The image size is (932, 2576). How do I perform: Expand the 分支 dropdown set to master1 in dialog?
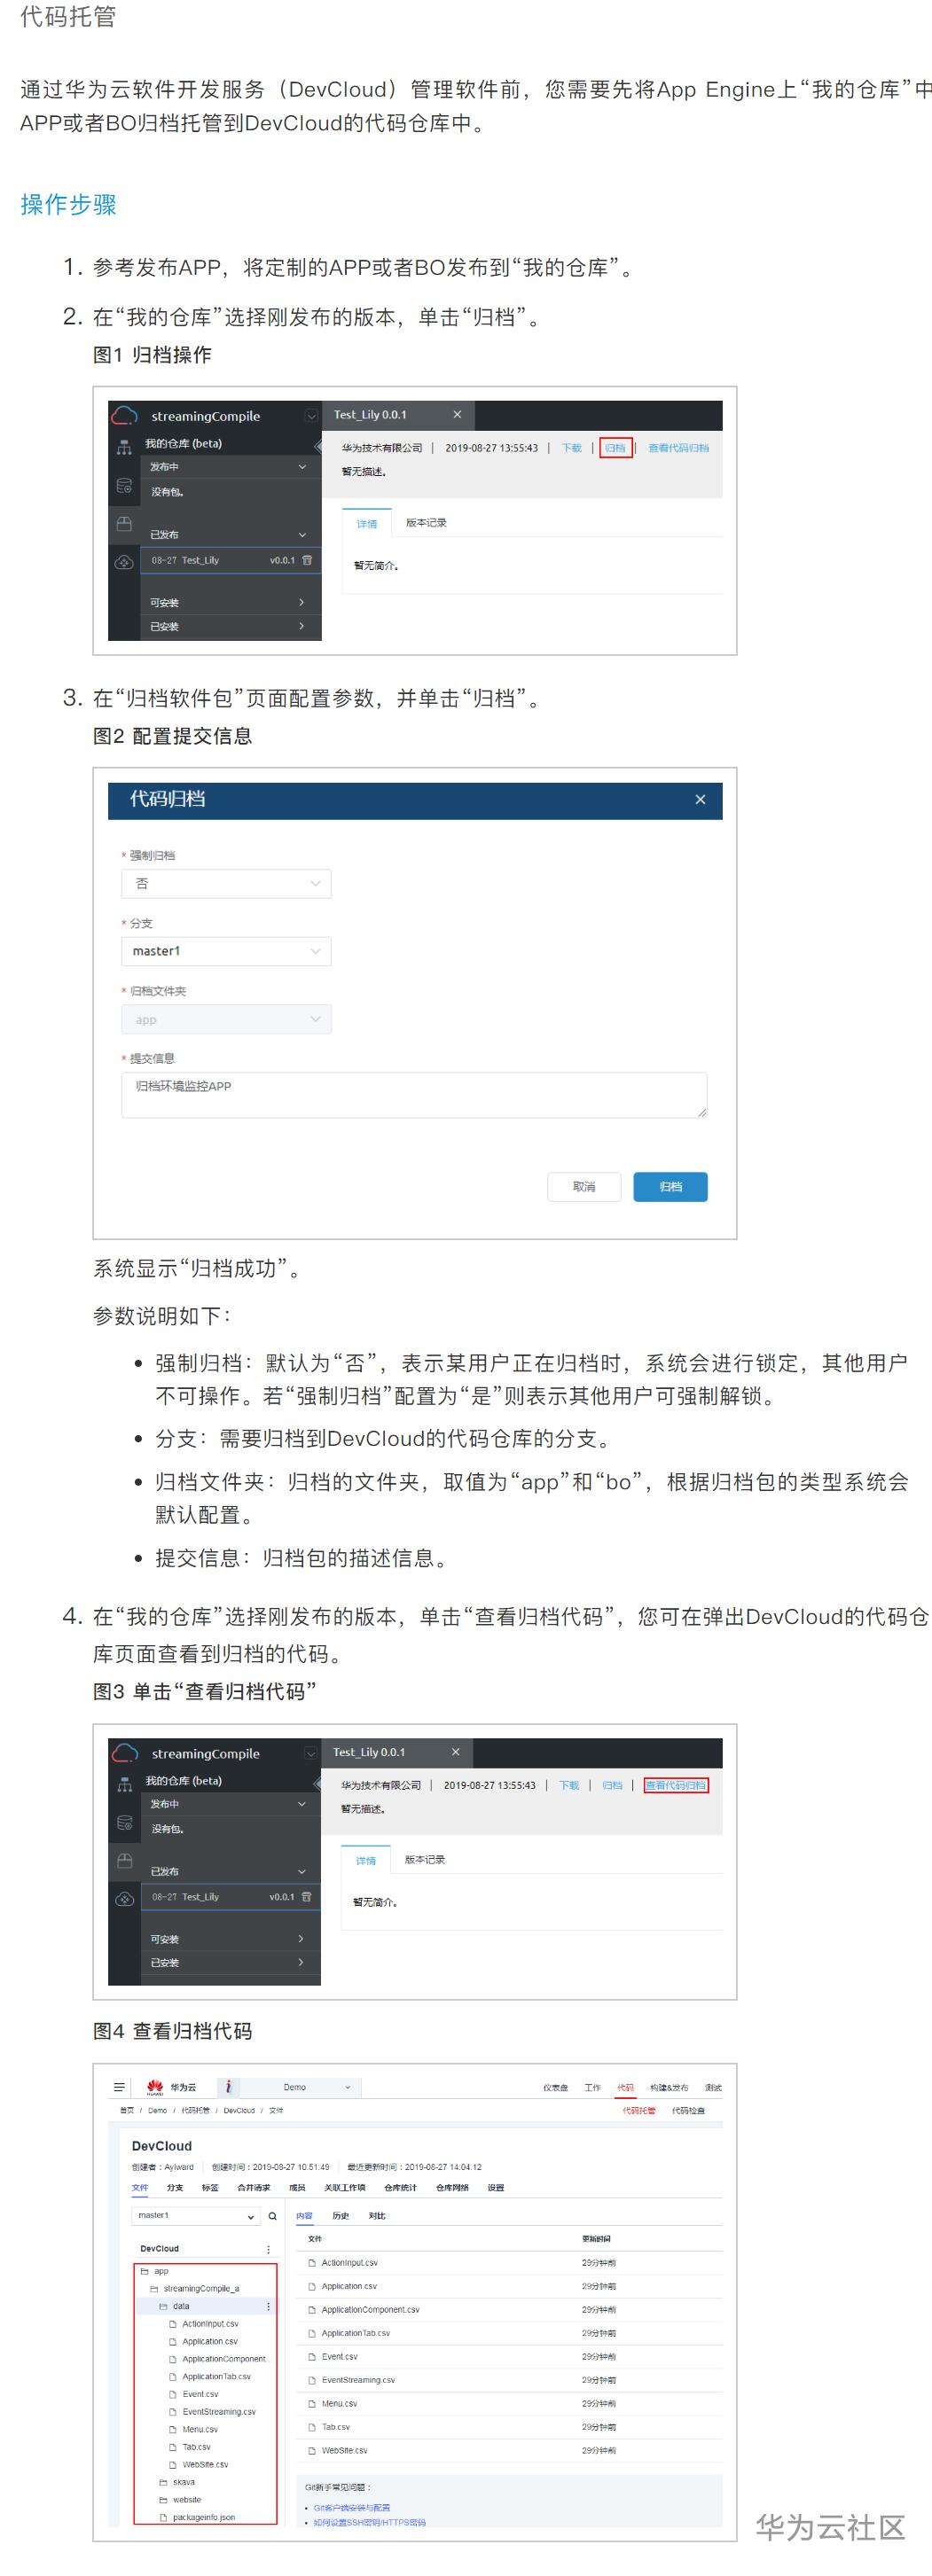pyautogui.click(x=226, y=951)
